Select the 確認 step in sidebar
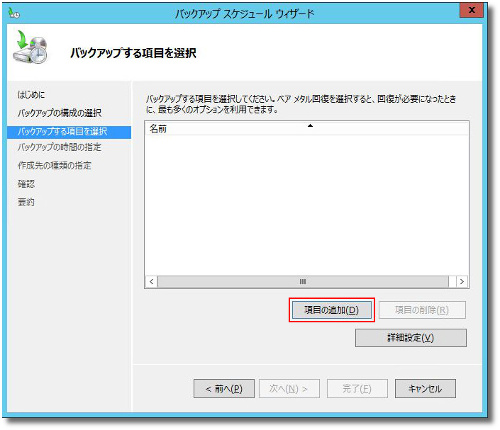 (x=26, y=184)
